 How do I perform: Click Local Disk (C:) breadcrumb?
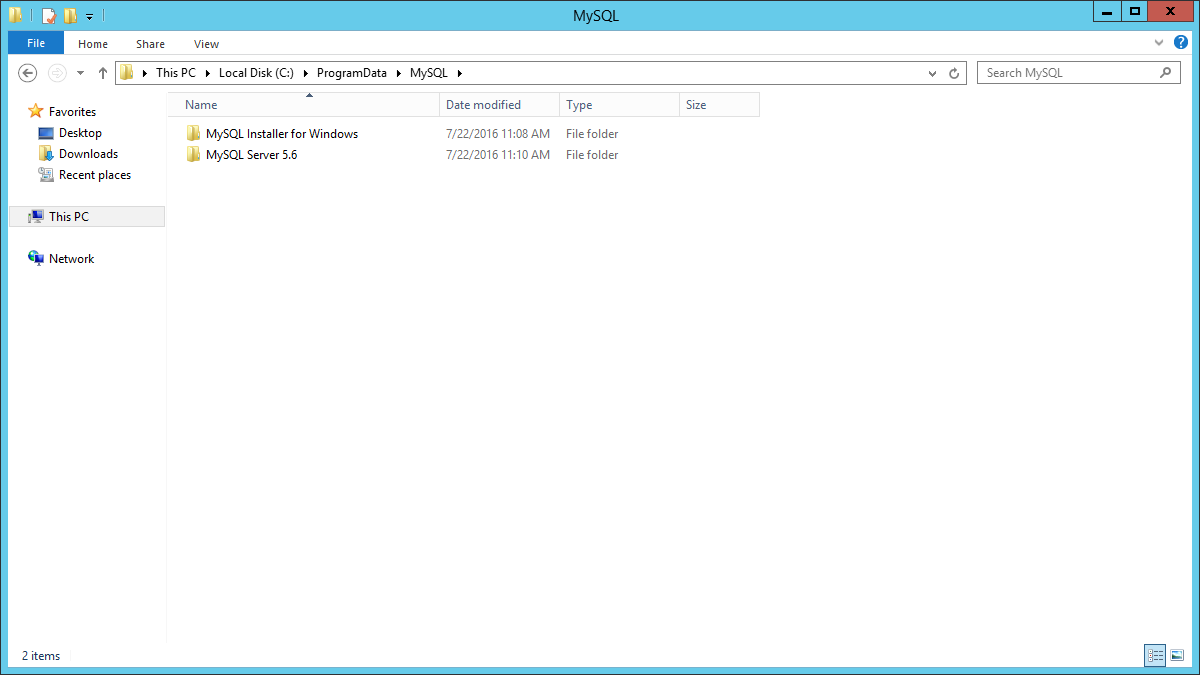256,73
